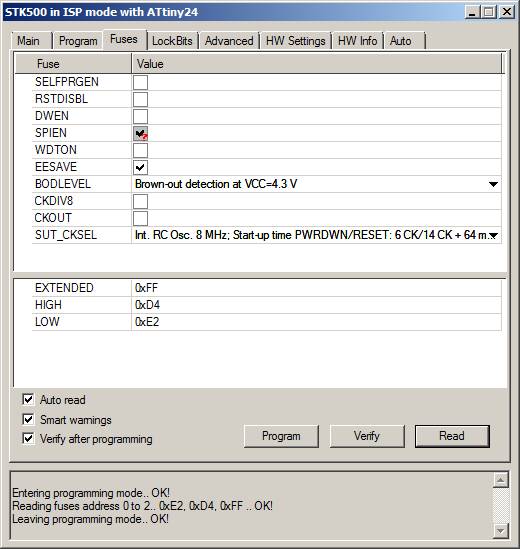Viewport: 520px width, 549px height.
Task: Select the Fuses tab
Action: click(x=124, y=39)
